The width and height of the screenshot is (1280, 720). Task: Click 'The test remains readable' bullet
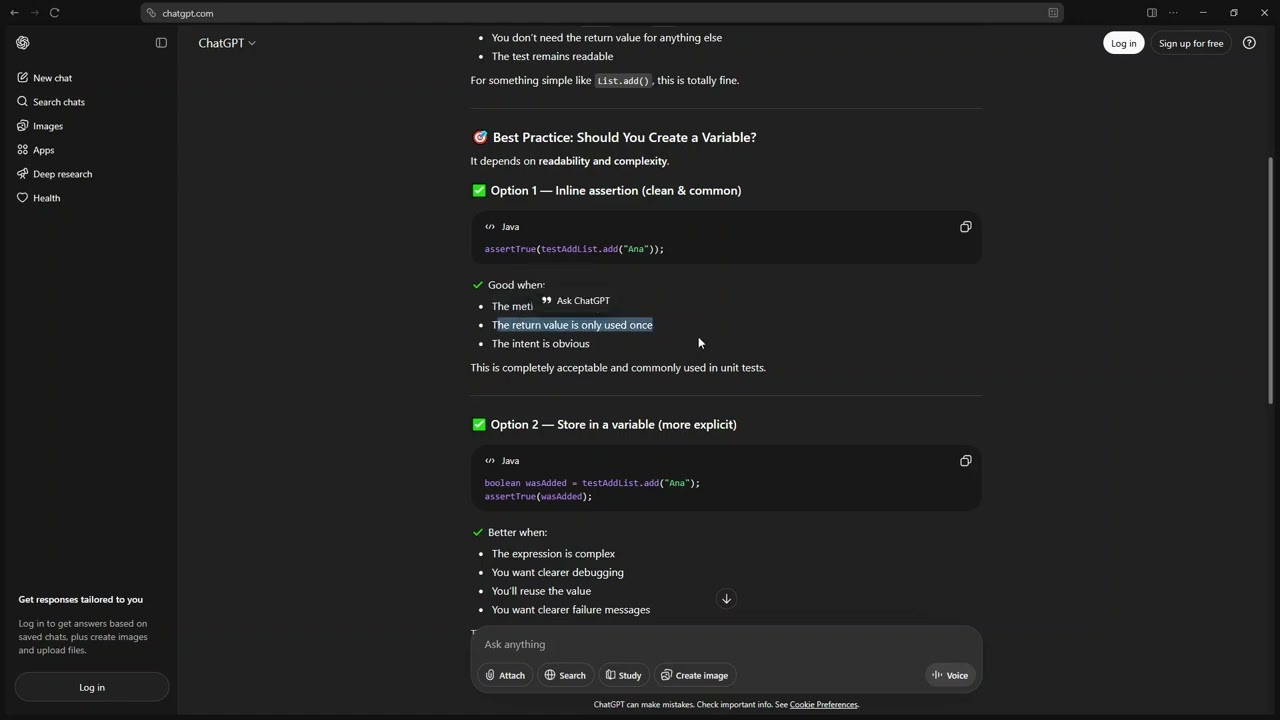pos(552,57)
